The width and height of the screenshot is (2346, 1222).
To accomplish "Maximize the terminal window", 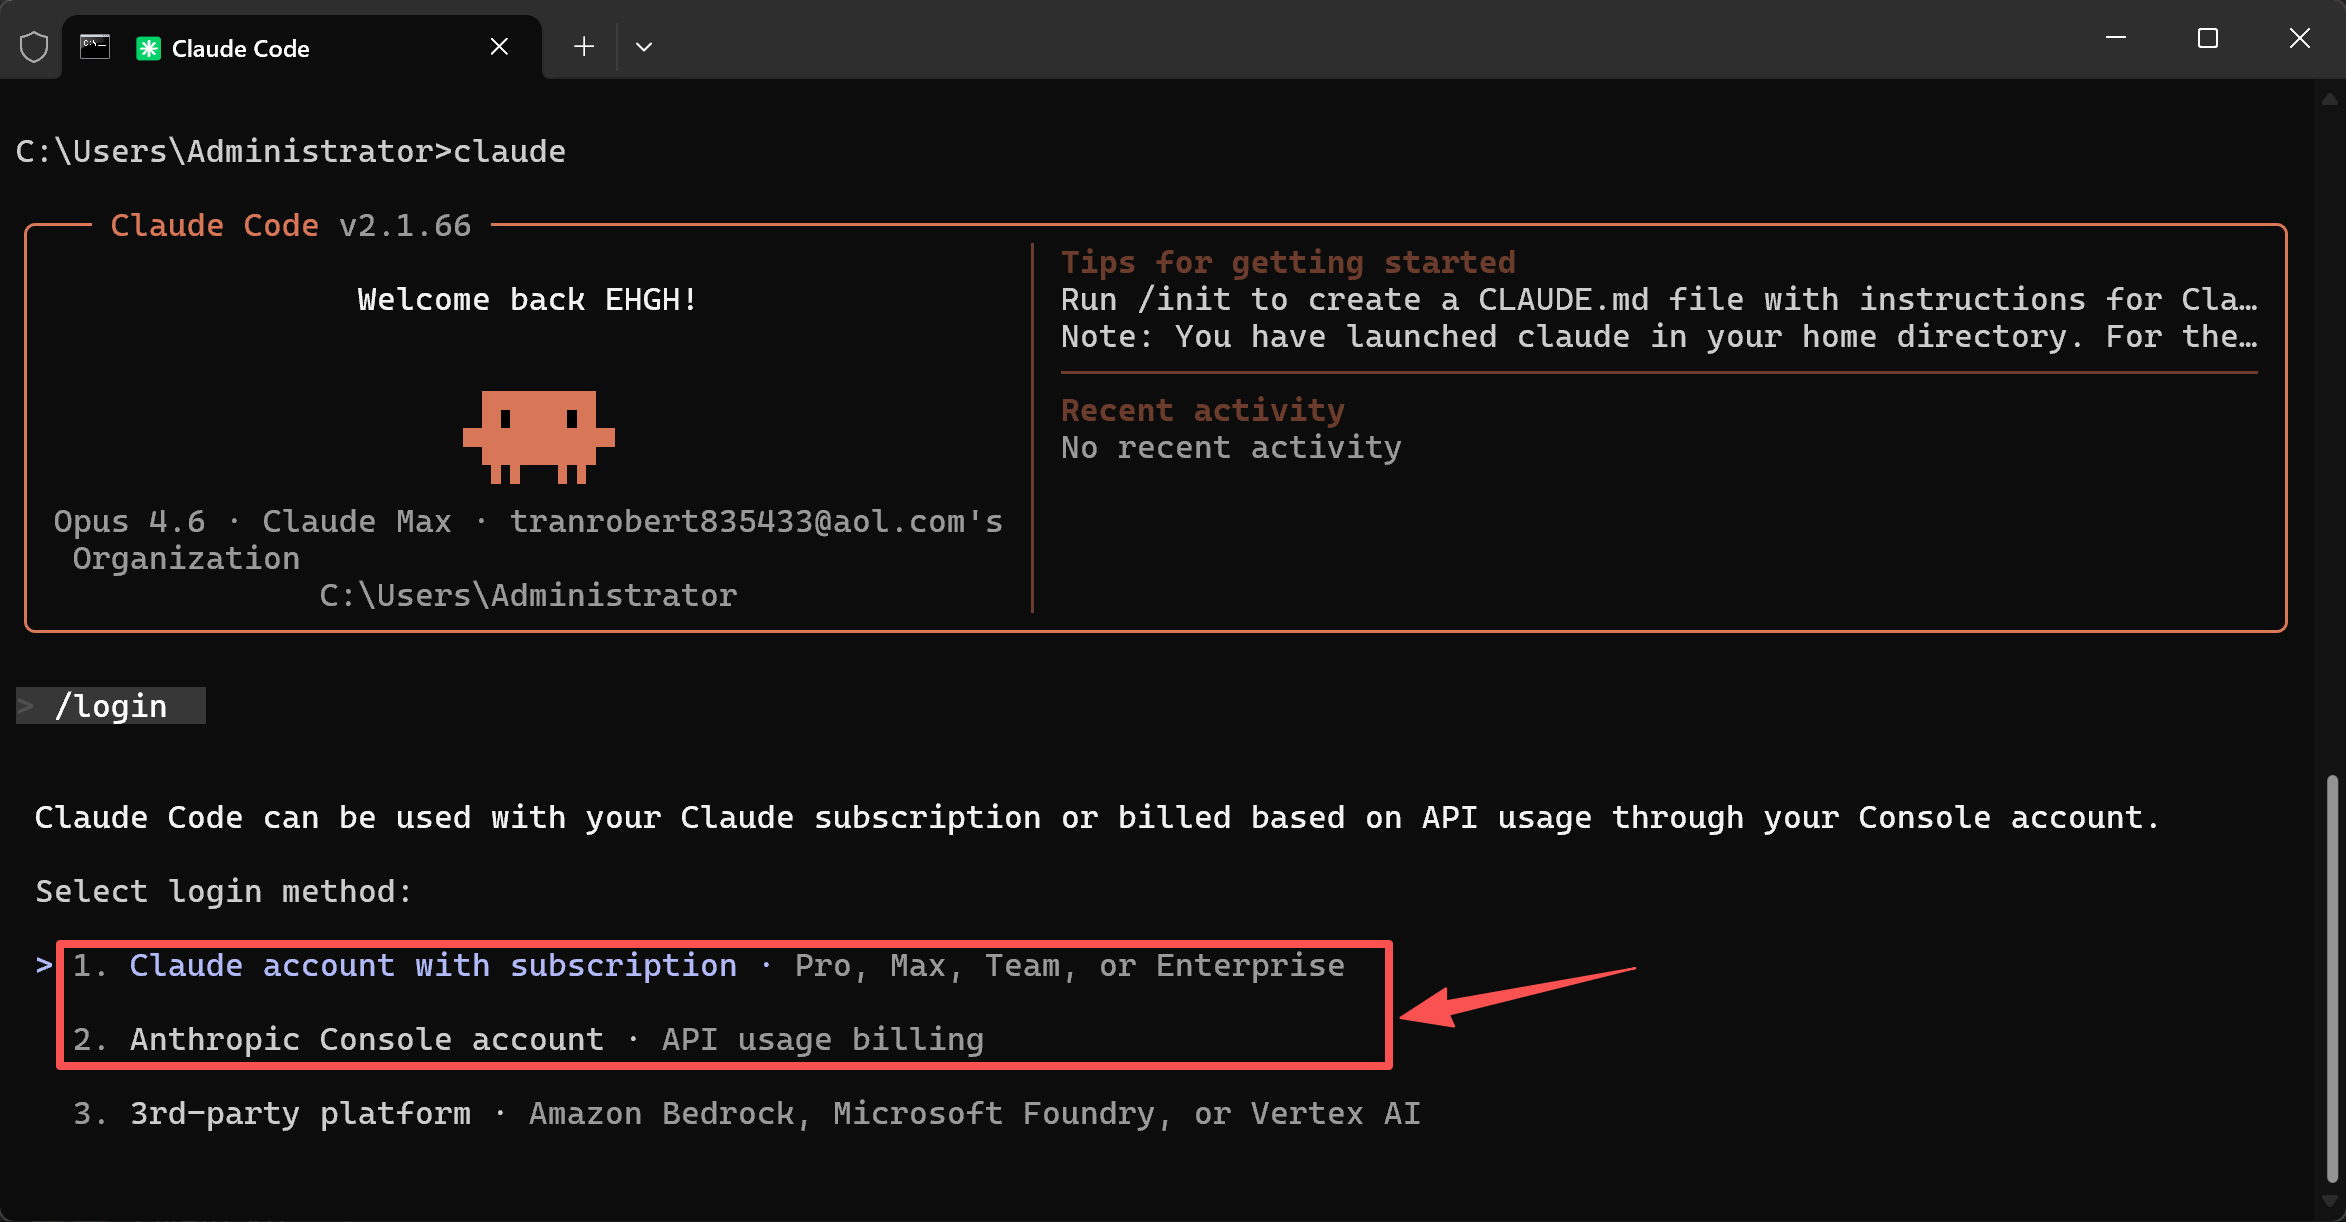I will 2208,38.
